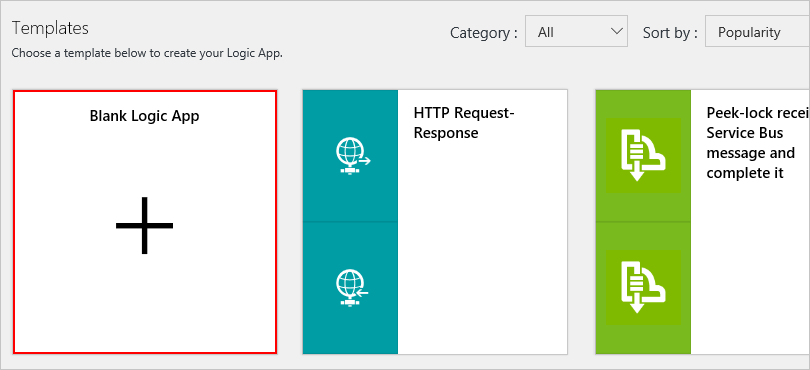
Task: Click the Category dropdown chevron arrow
Action: pos(616,32)
